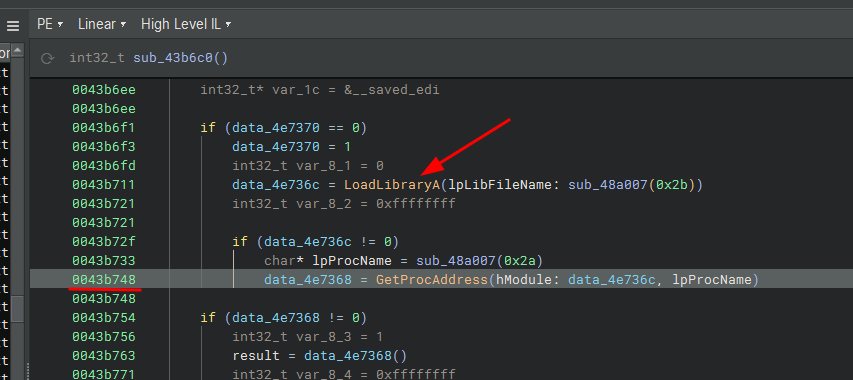Select function name sub_43b6c0 in header

(x=175, y=58)
